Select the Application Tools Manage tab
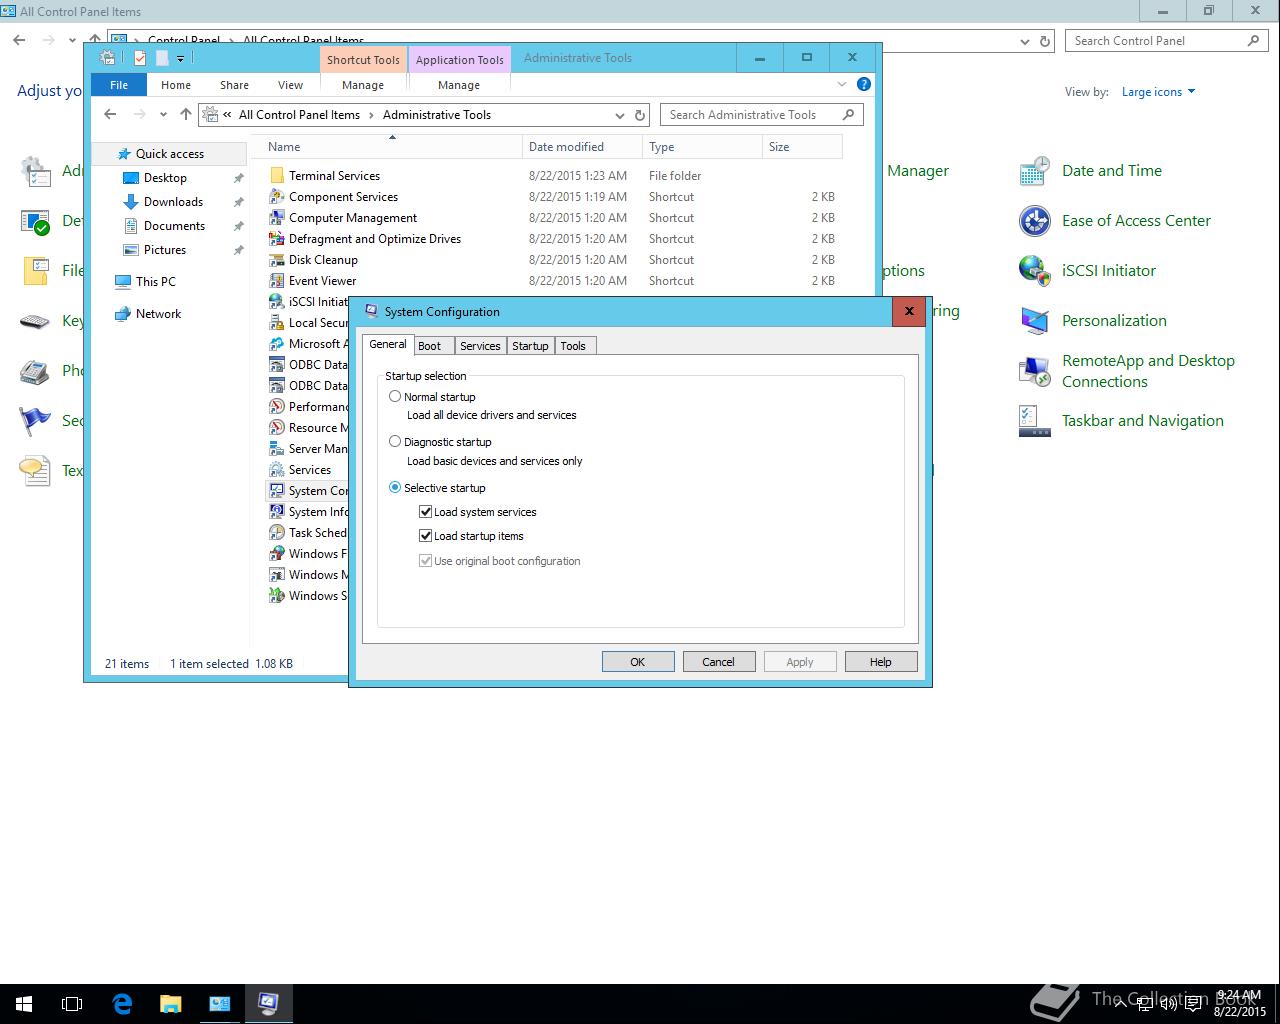The height and width of the screenshot is (1024, 1280). click(459, 85)
